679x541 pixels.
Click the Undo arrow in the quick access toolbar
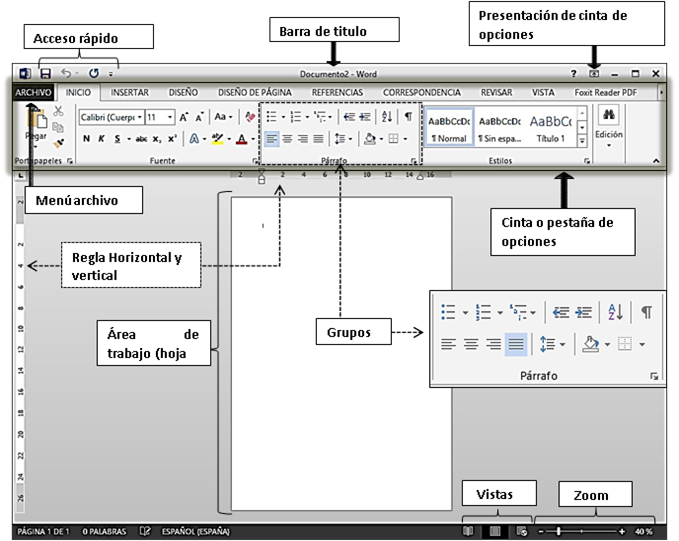[x=66, y=73]
